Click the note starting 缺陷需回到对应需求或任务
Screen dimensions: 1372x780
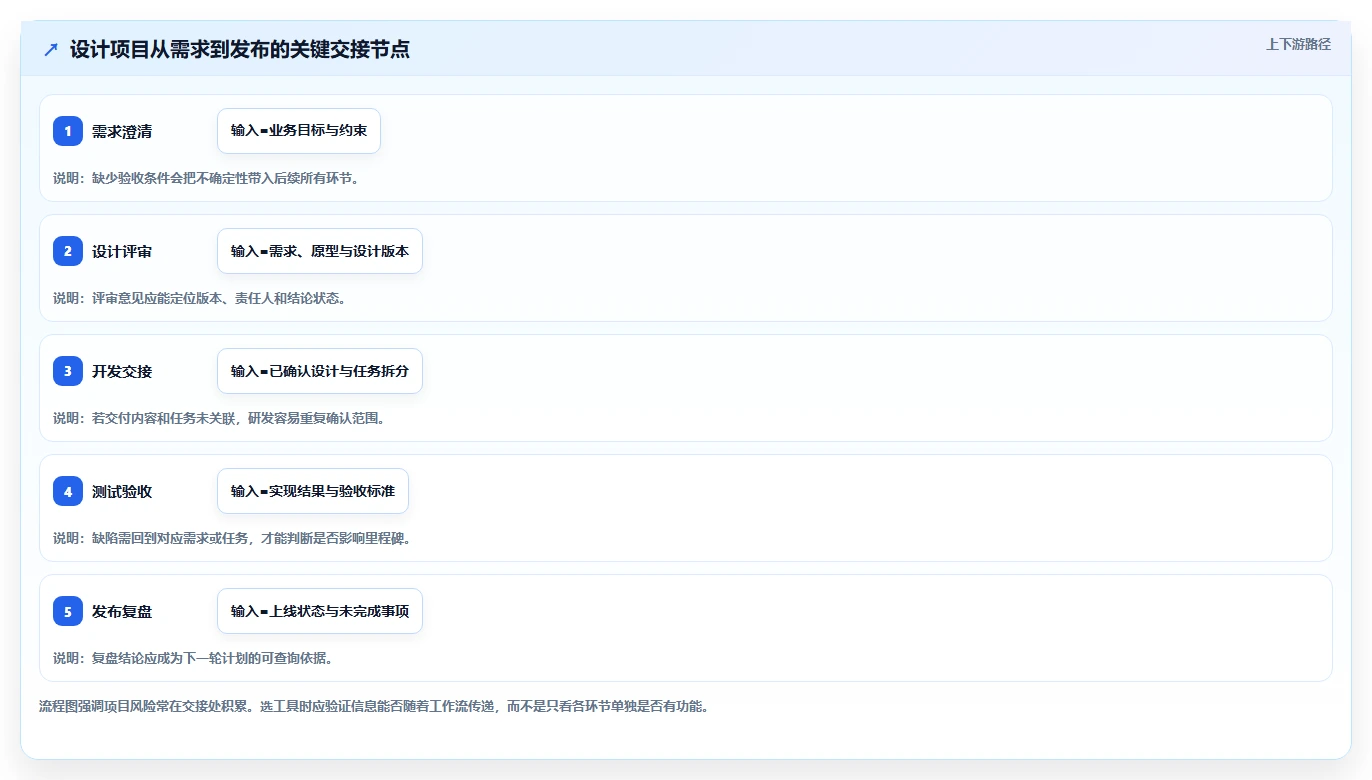[x=251, y=538]
